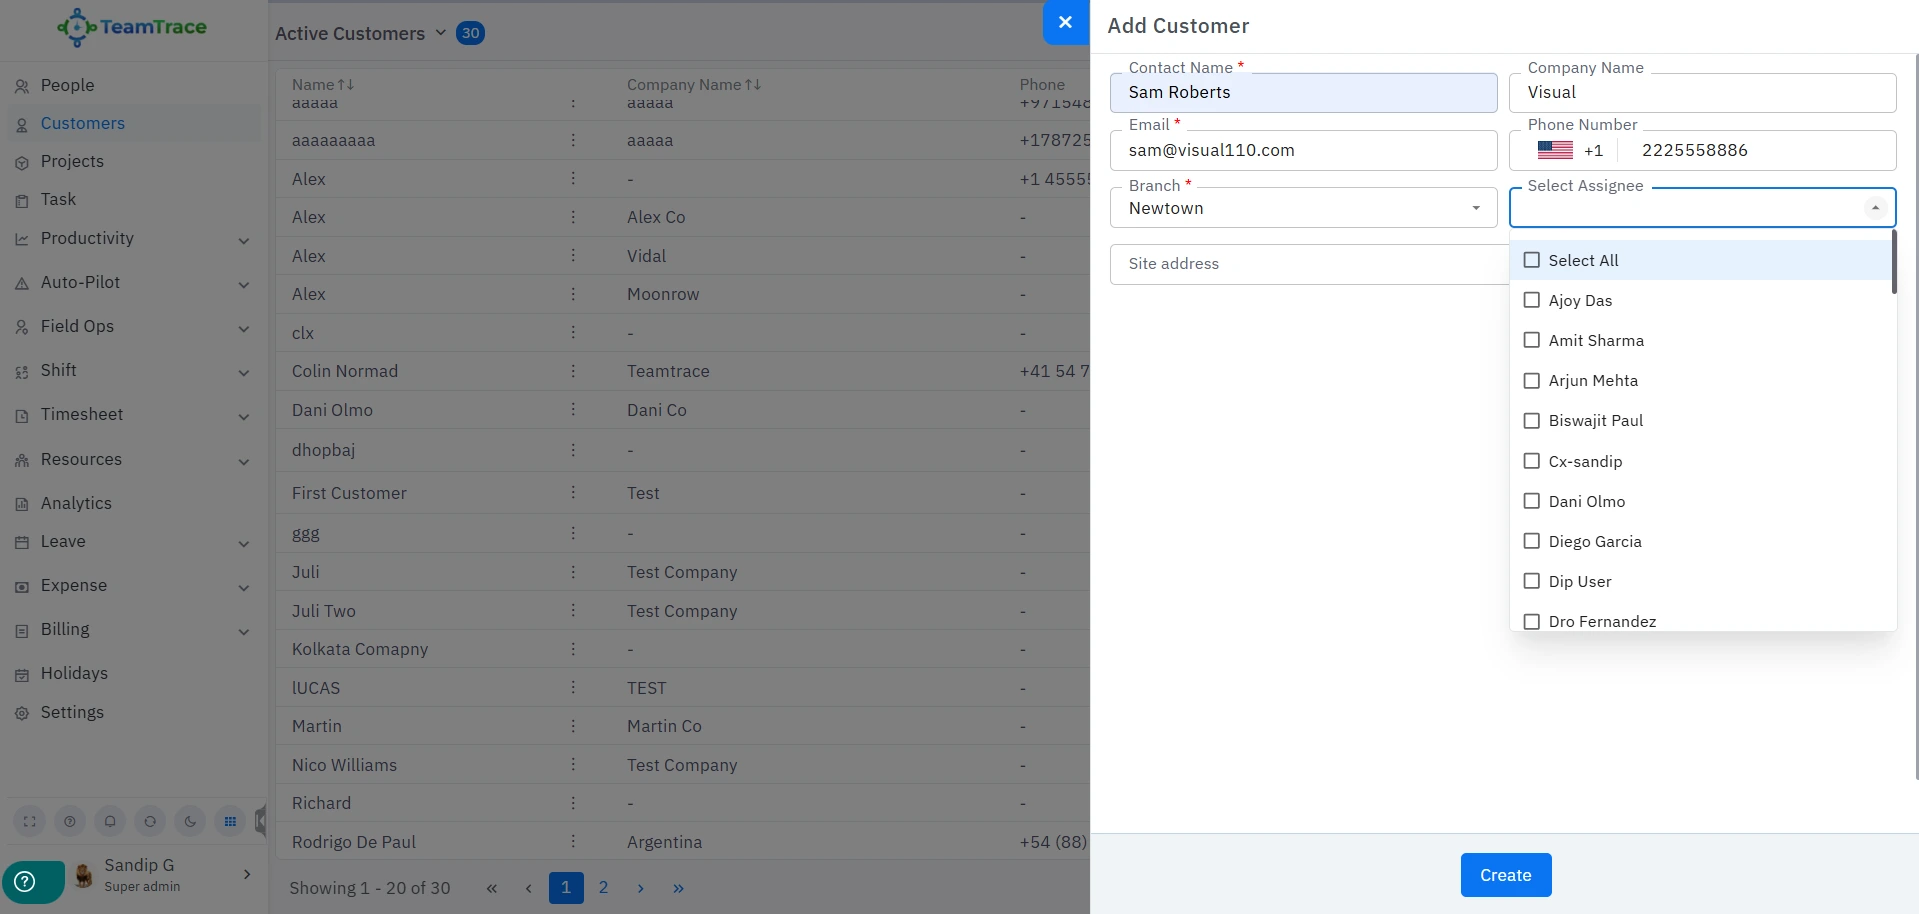
Task: Open the Branch dropdown showing Newtown
Action: click(x=1302, y=208)
